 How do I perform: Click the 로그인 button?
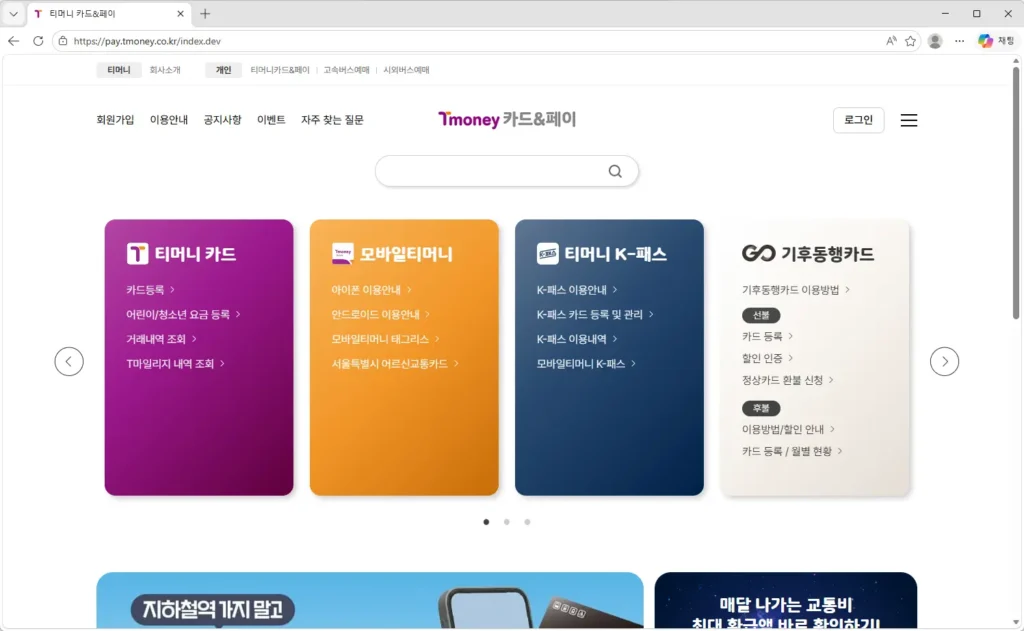(x=858, y=120)
